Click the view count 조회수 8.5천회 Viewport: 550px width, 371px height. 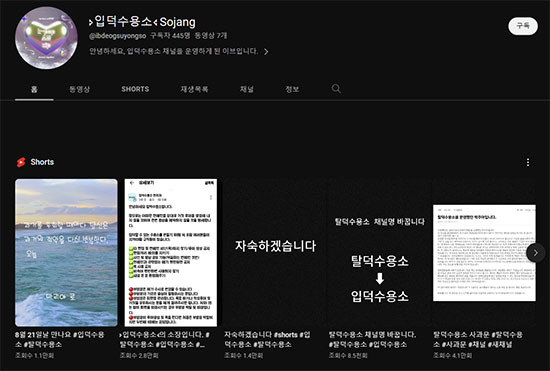pyautogui.click(x=348, y=356)
